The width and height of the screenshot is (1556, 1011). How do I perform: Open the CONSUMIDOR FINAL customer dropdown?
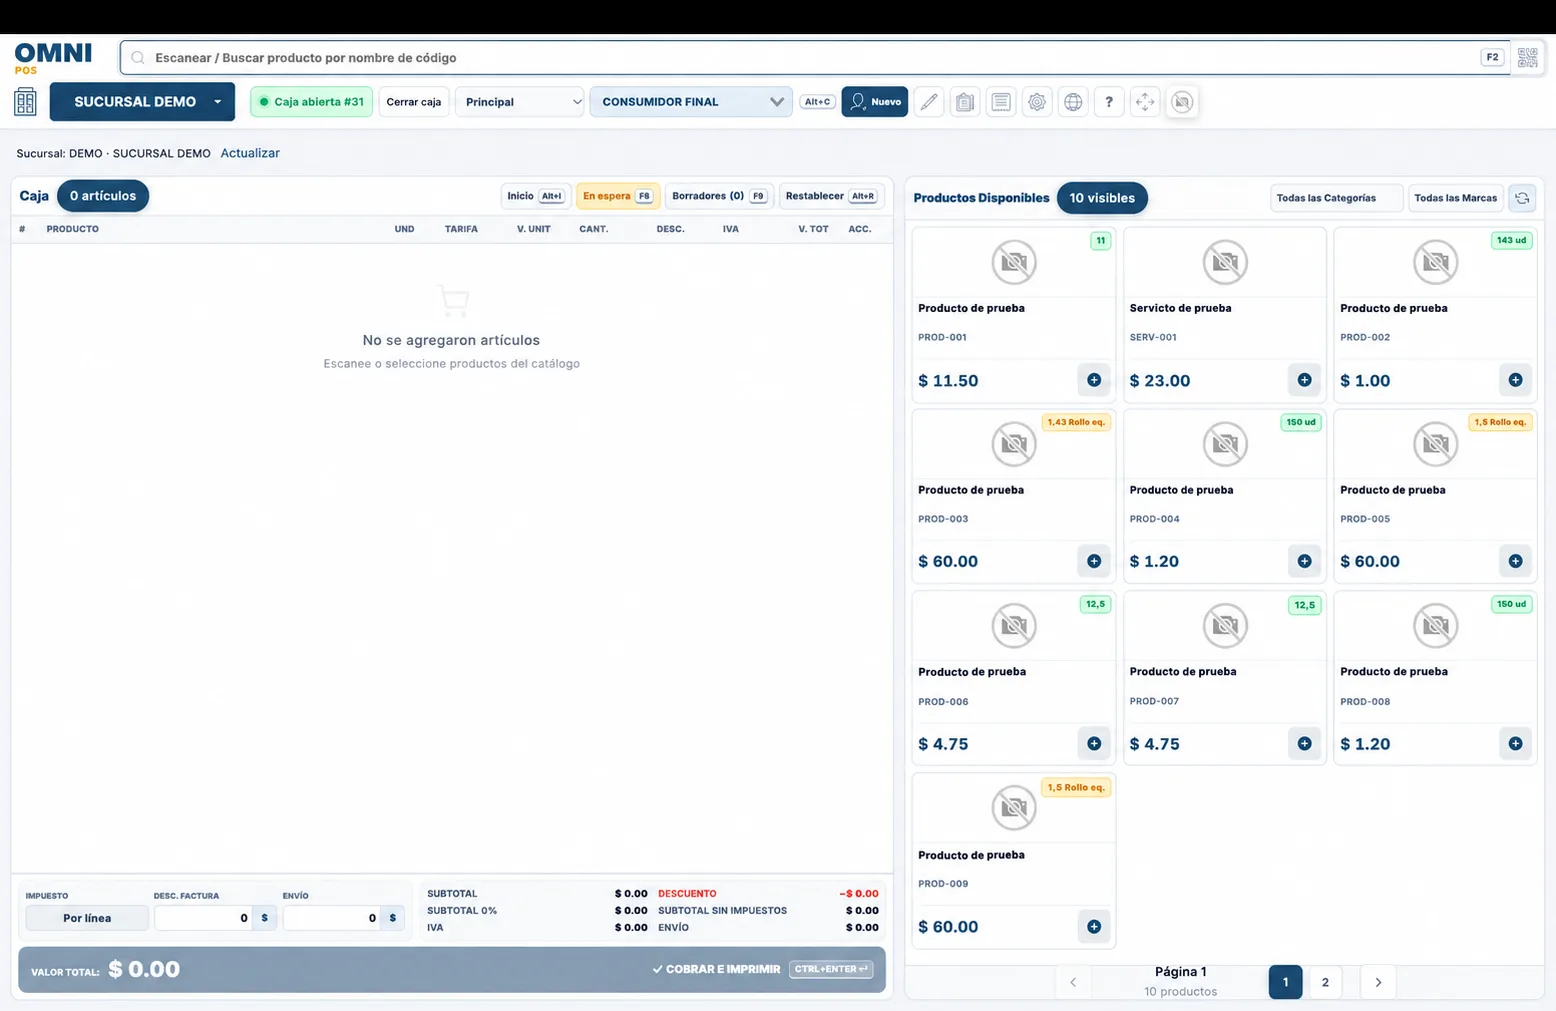pyautogui.click(x=691, y=102)
